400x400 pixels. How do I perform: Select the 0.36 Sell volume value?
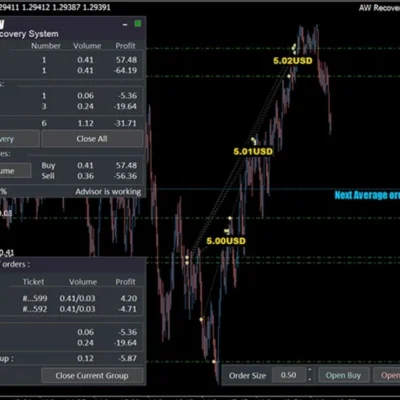click(86, 176)
